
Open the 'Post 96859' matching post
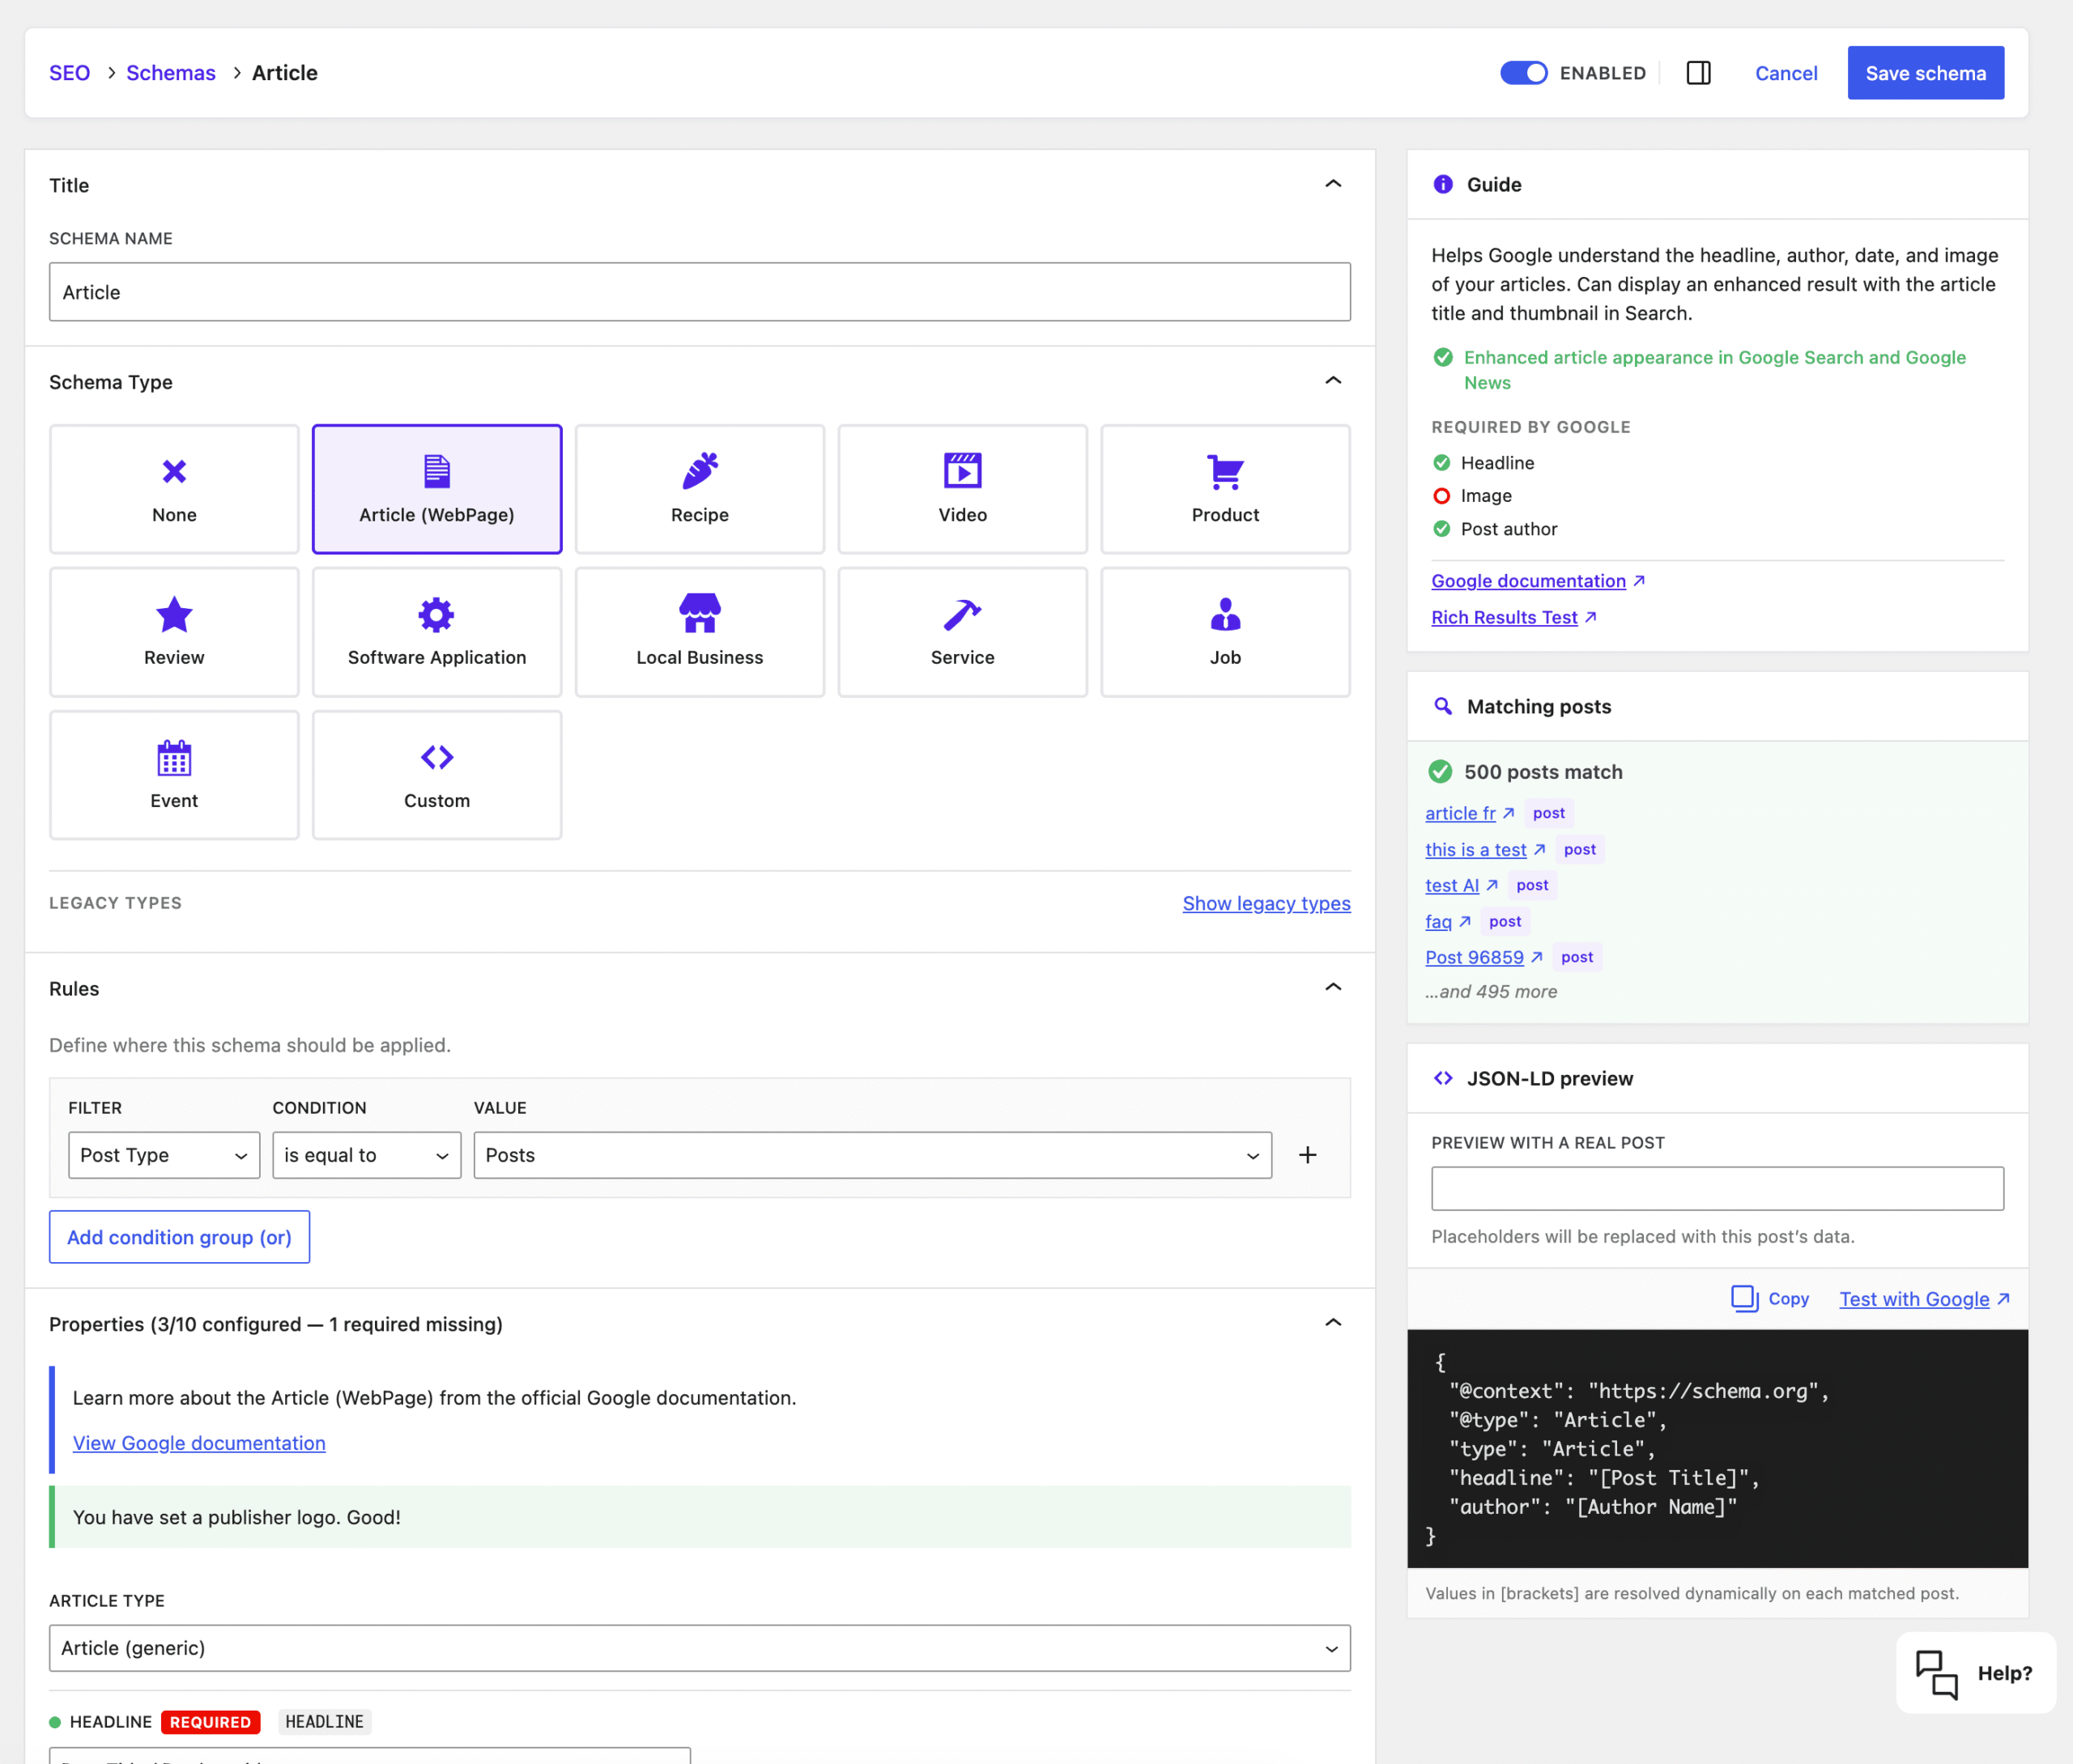point(1474,957)
